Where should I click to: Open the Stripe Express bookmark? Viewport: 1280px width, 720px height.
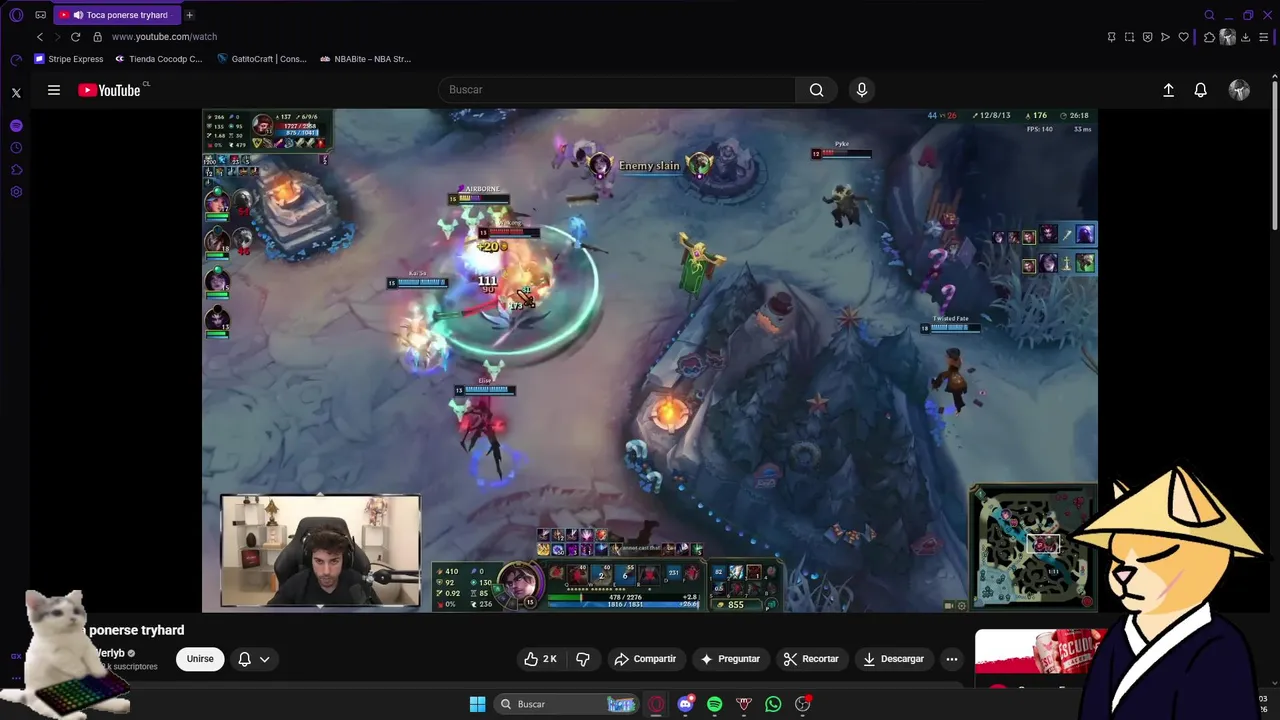[x=69, y=59]
